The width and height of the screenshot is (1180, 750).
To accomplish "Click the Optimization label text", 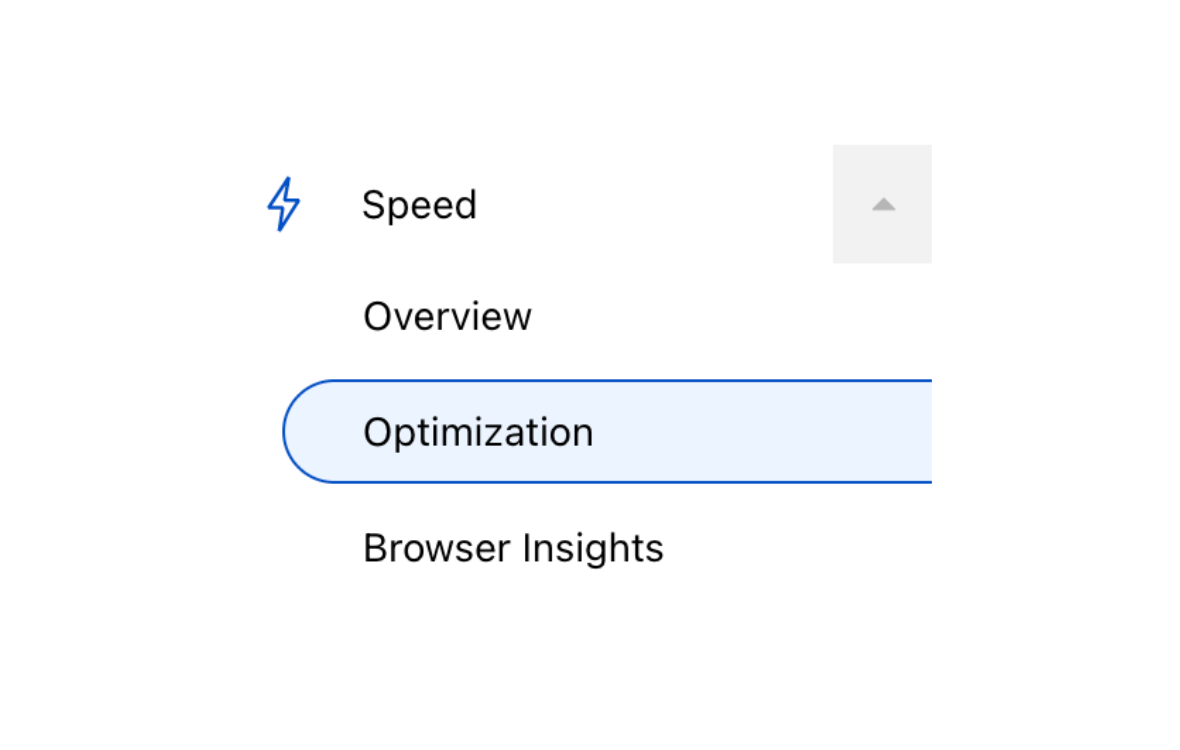I will pyautogui.click(x=478, y=432).
